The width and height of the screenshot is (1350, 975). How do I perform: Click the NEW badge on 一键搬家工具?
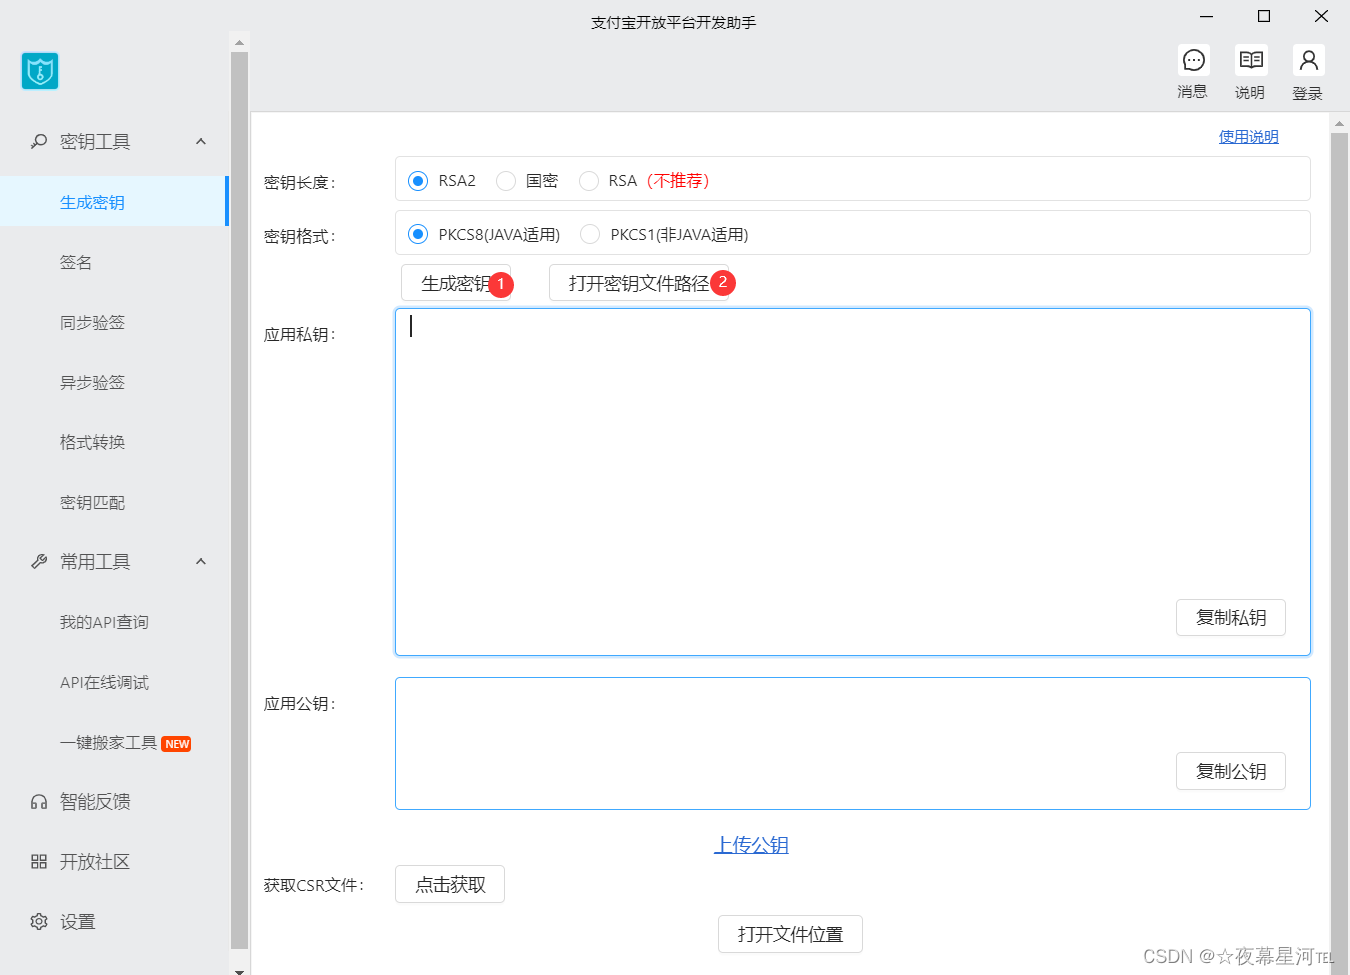(x=177, y=744)
